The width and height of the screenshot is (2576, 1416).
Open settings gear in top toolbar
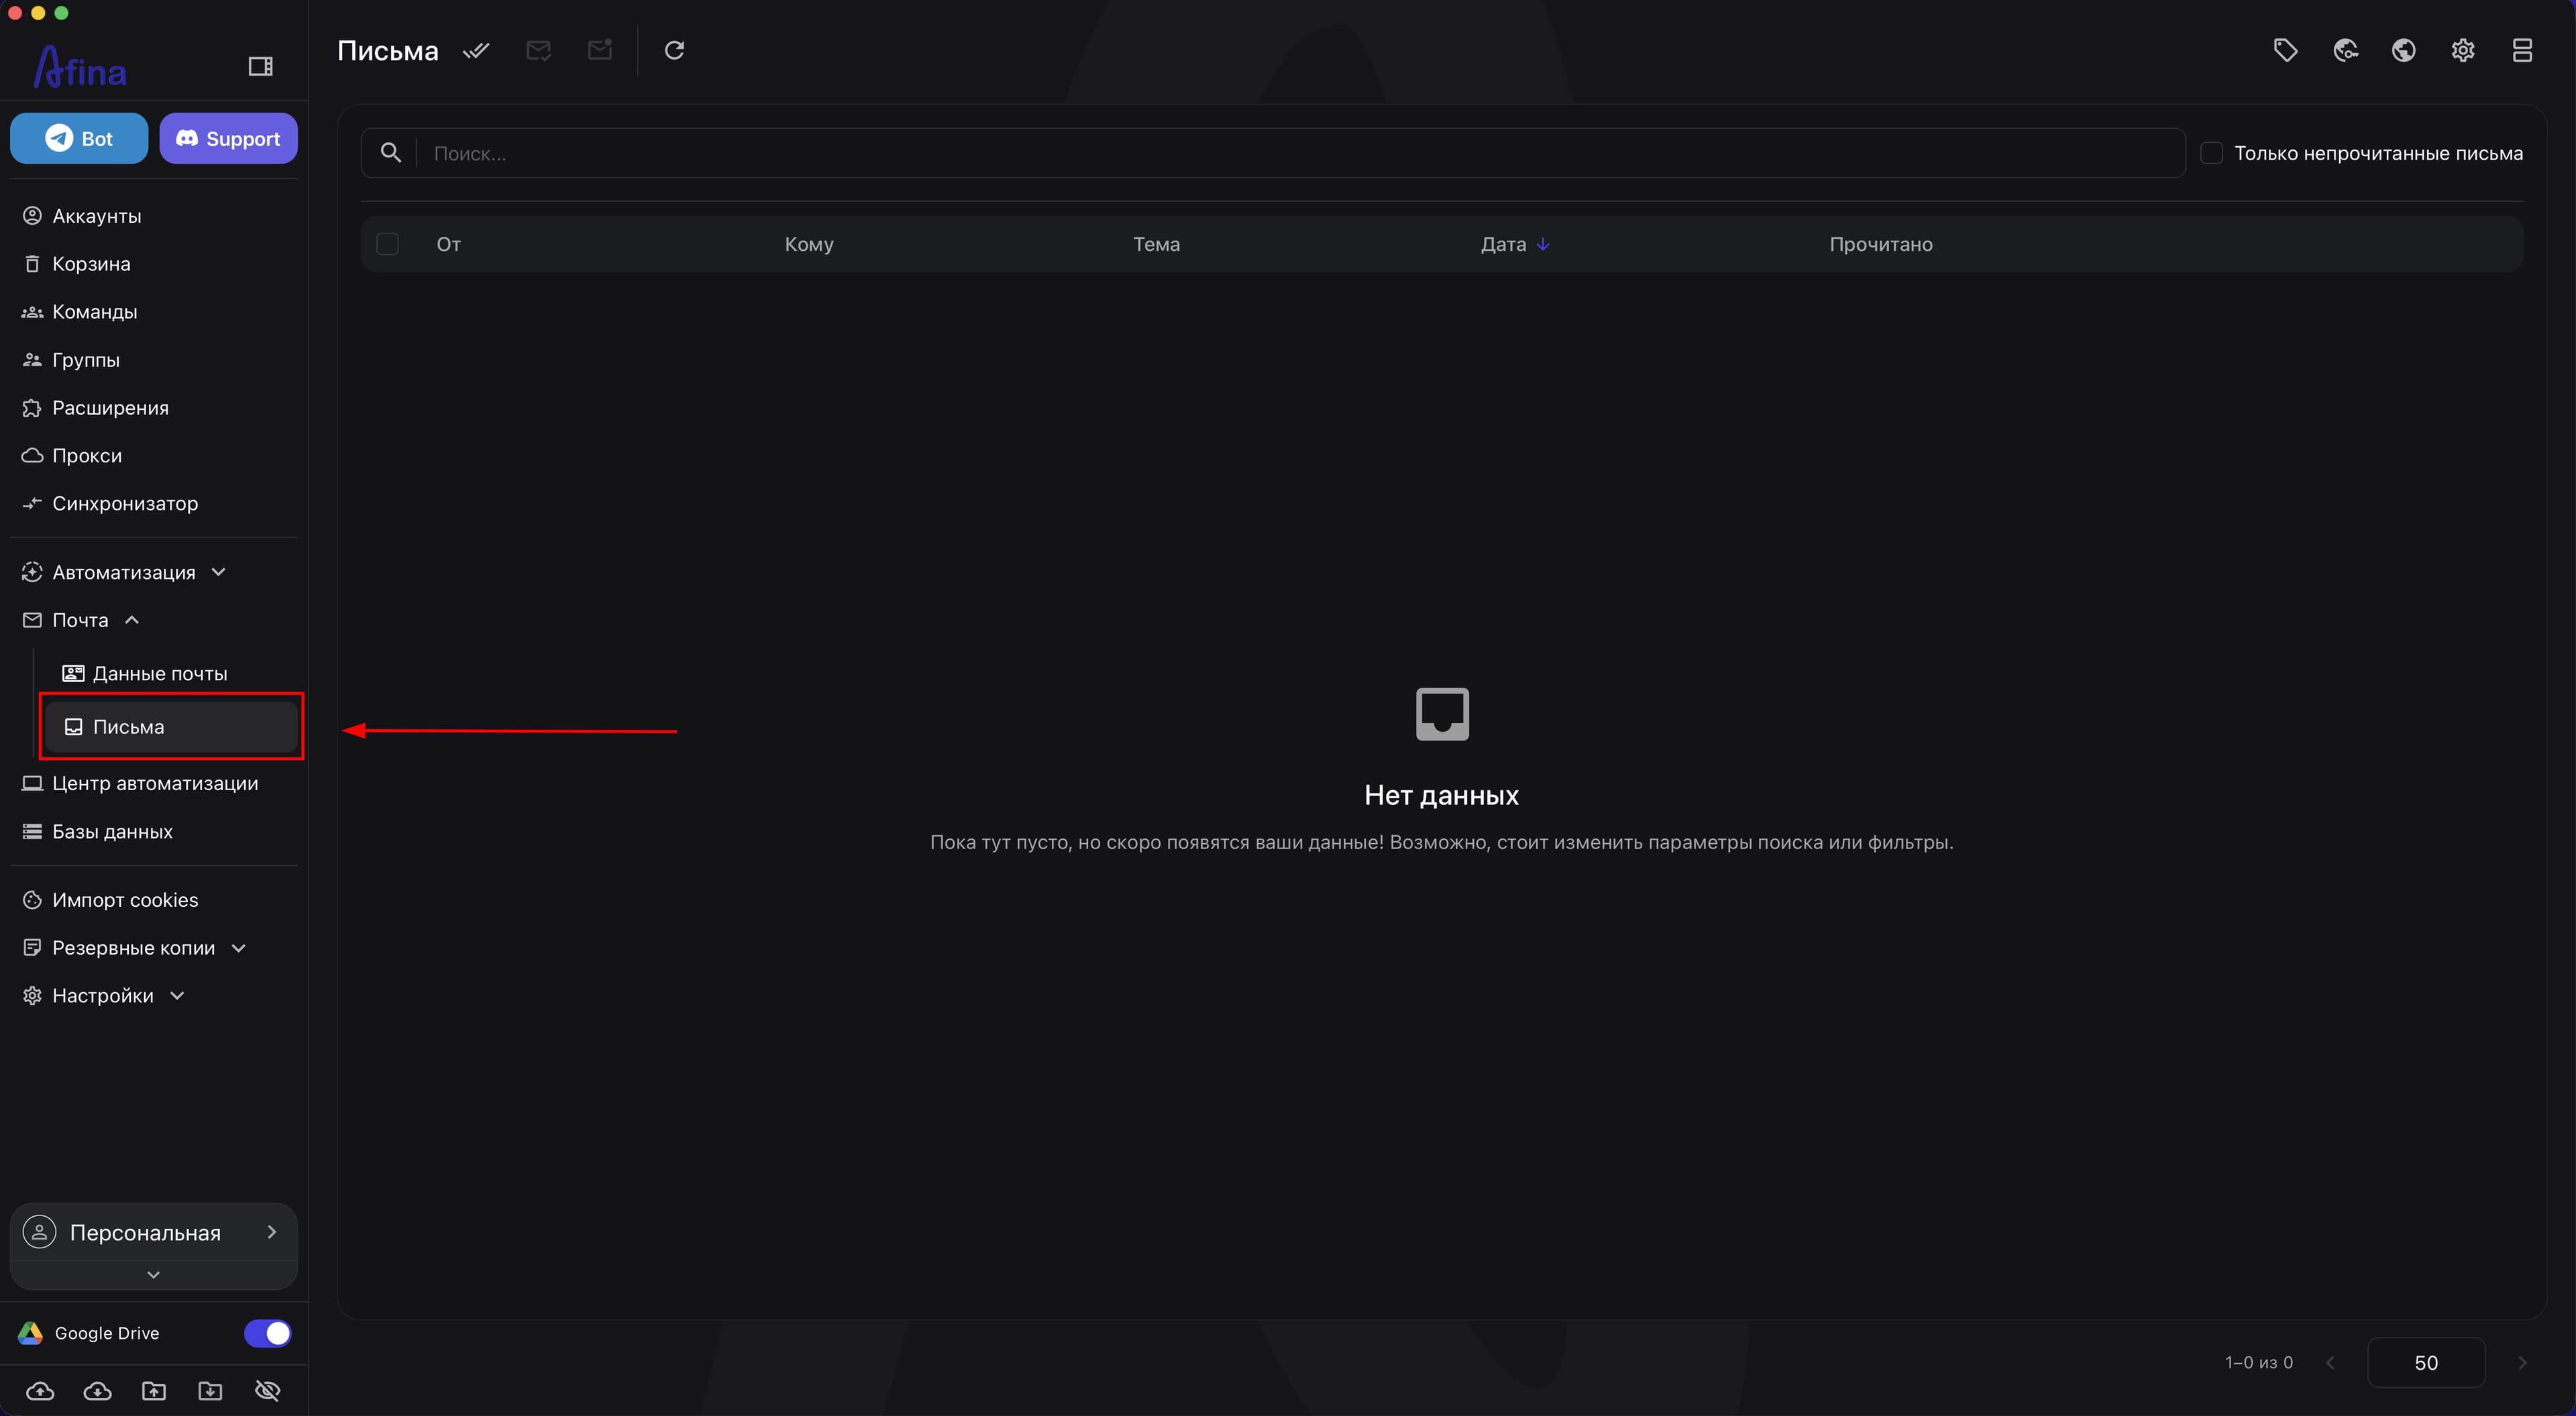(2463, 50)
